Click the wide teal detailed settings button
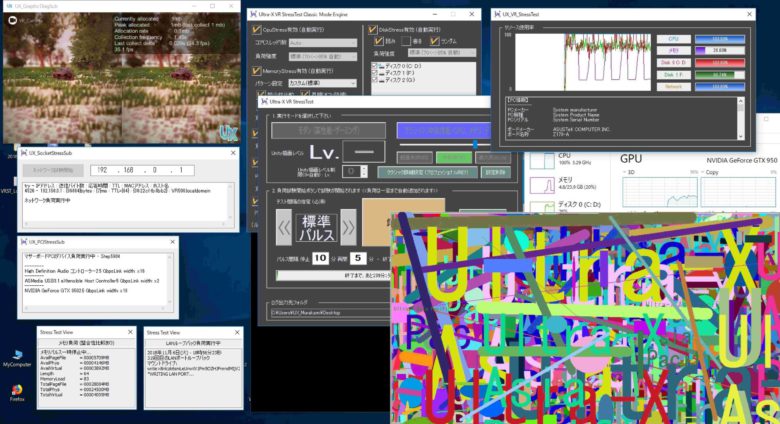Screen dimensions: 780x424 (x=427, y=172)
